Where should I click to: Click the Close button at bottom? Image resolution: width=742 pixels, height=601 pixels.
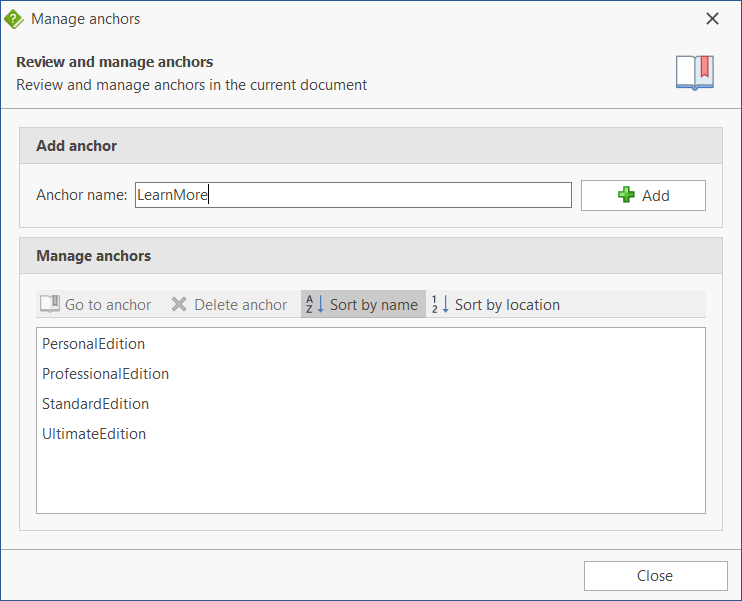click(x=655, y=576)
